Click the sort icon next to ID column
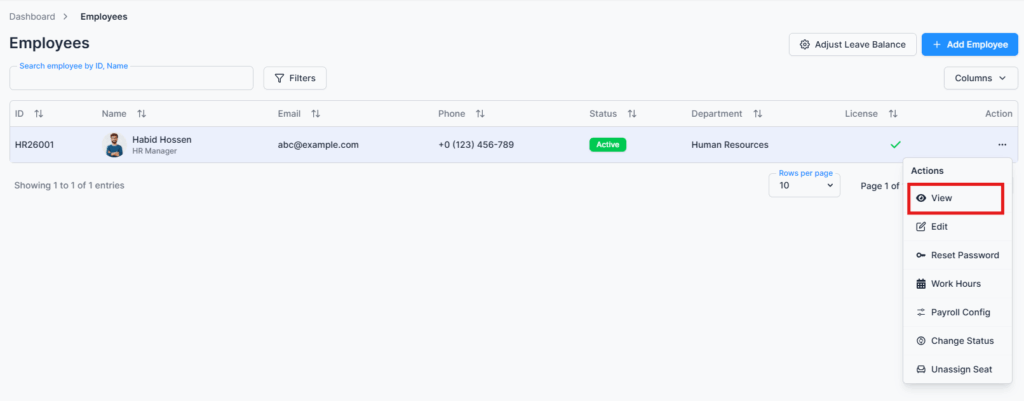The height and width of the screenshot is (401, 1024). (x=39, y=114)
